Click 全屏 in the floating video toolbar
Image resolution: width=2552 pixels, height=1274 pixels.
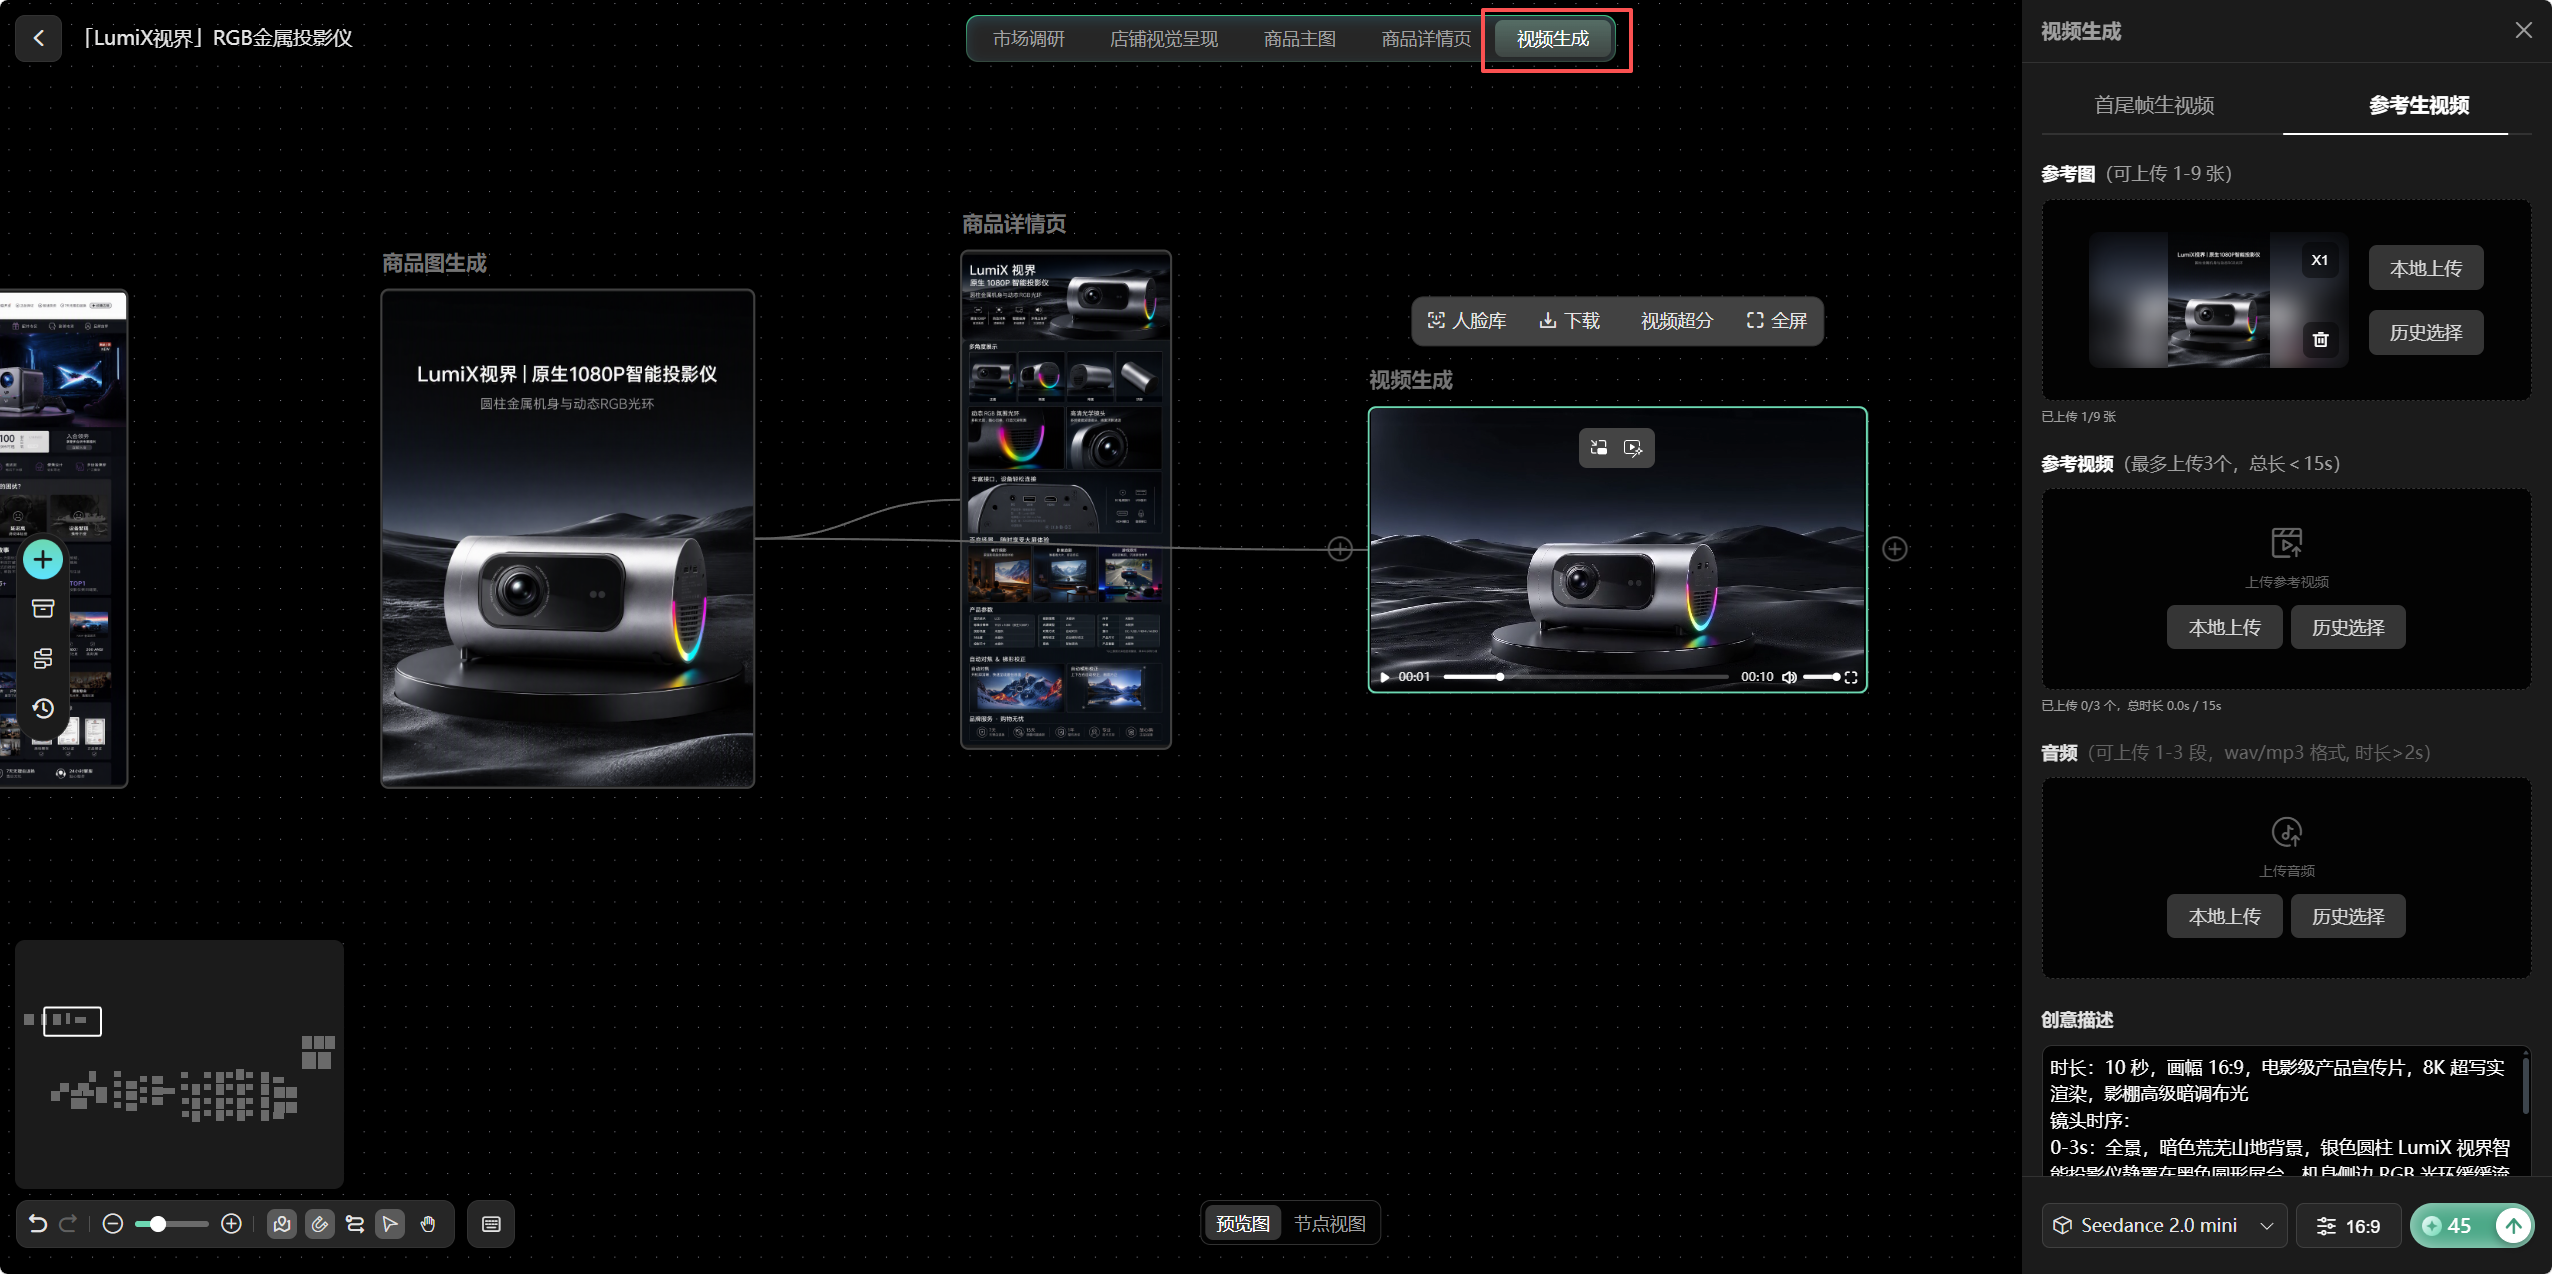1777,321
